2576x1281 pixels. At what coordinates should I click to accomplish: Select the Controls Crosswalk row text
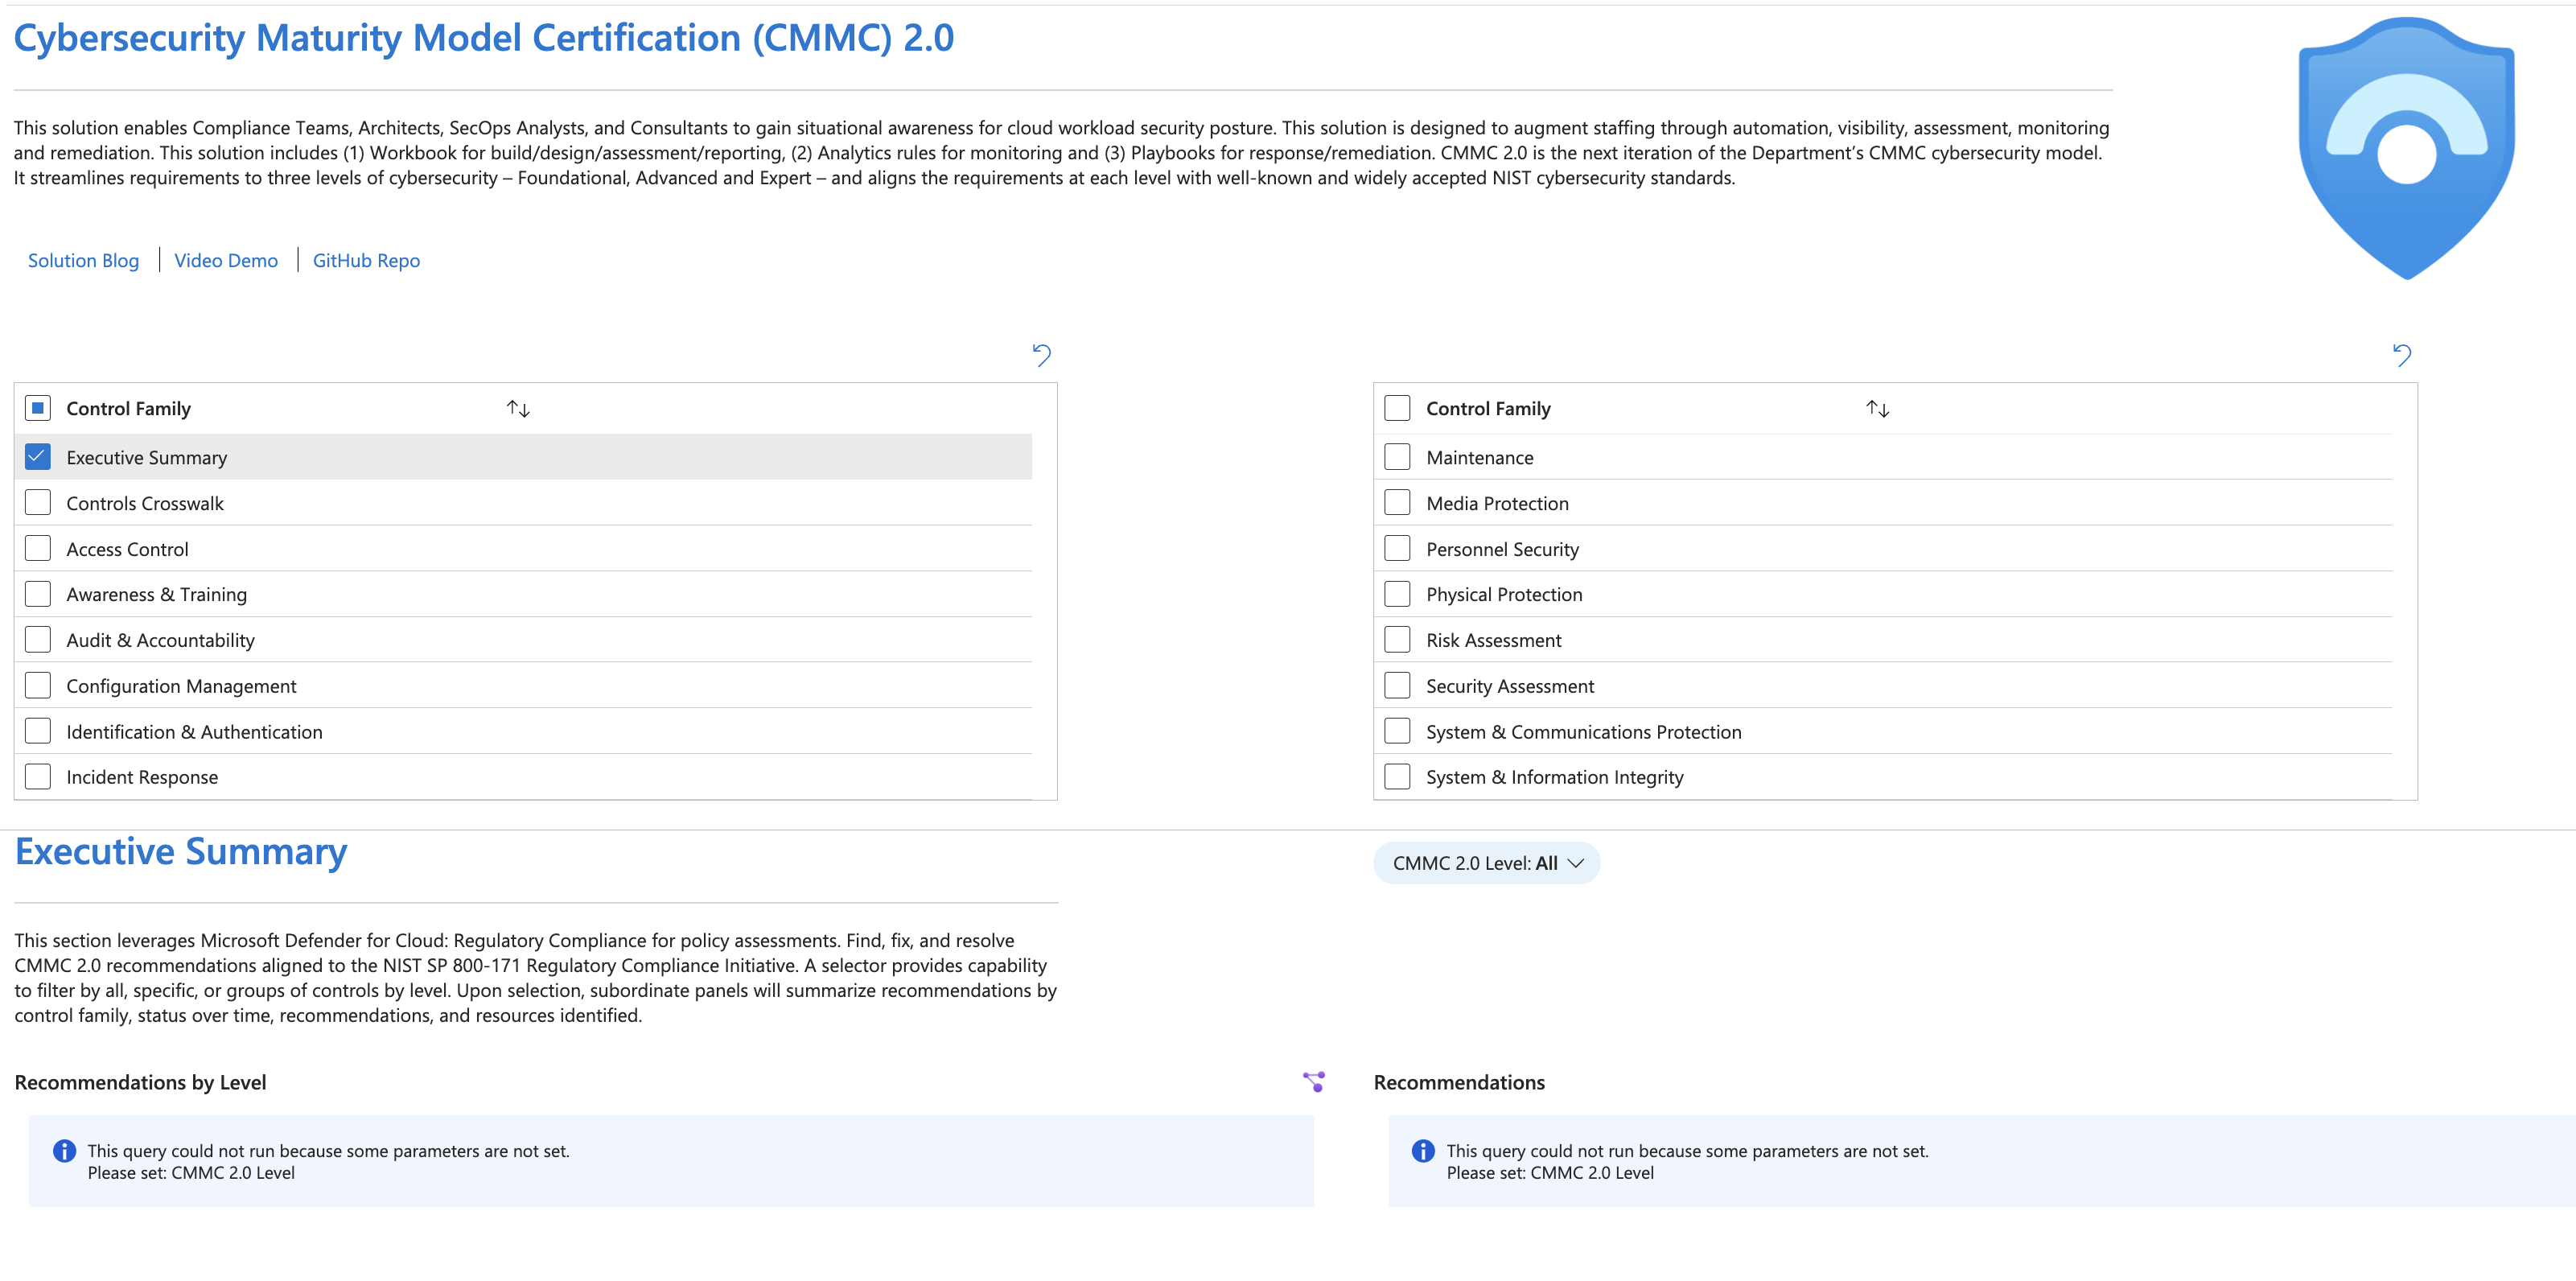[x=145, y=504]
